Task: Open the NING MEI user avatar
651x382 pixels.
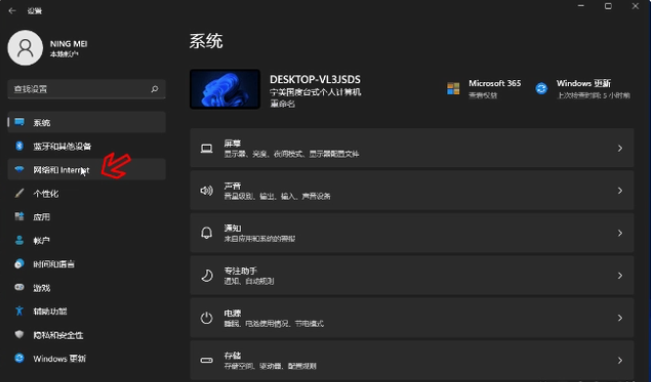Action: coord(25,48)
